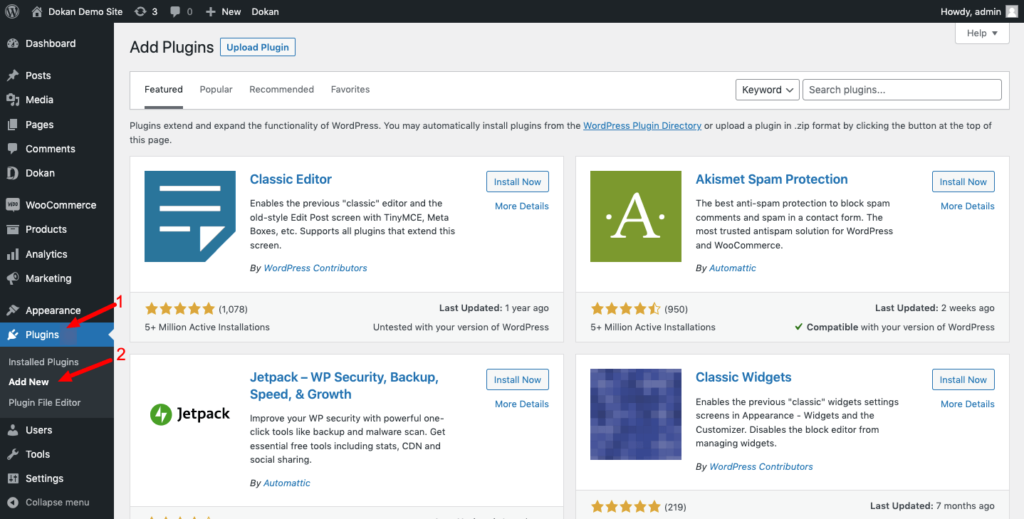Image resolution: width=1024 pixels, height=519 pixels.
Task: Click the Marketing megaphone icon
Action: pyautogui.click(x=12, y=278)
